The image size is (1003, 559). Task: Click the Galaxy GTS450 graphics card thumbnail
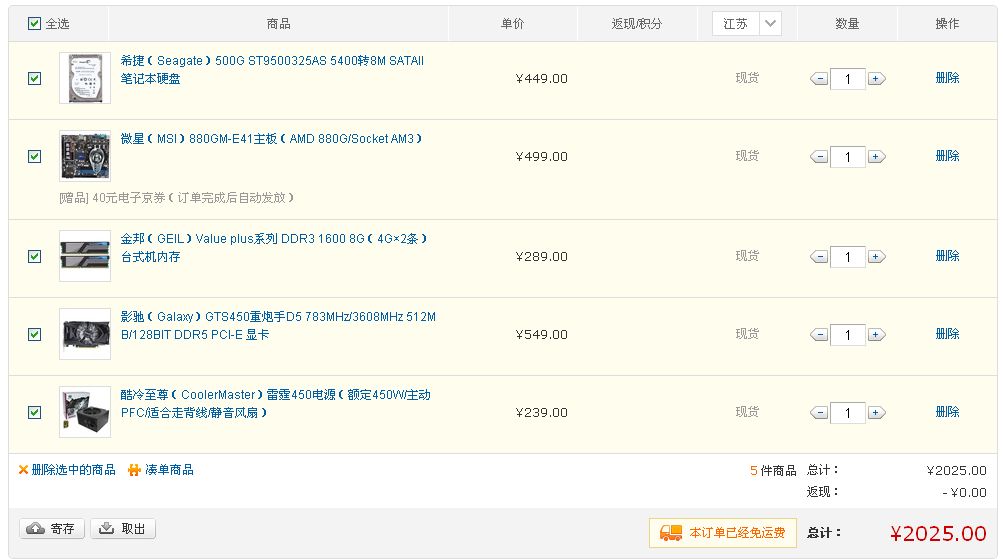pyautogui.click(x=85, y=334)
